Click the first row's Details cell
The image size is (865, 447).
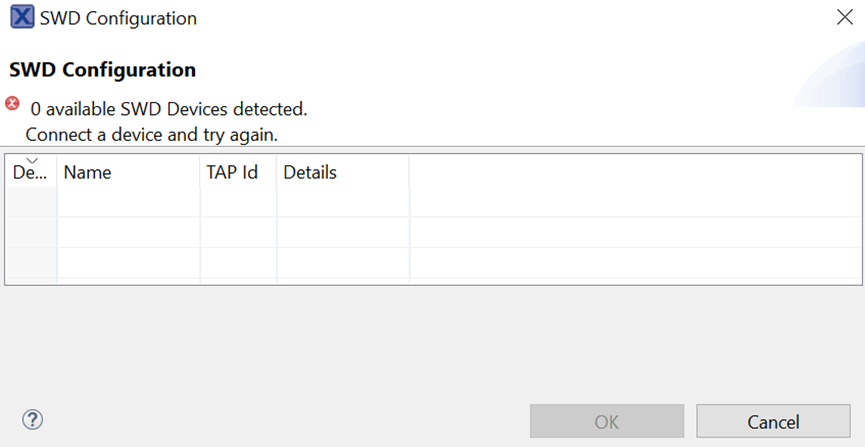pos(342,202)
